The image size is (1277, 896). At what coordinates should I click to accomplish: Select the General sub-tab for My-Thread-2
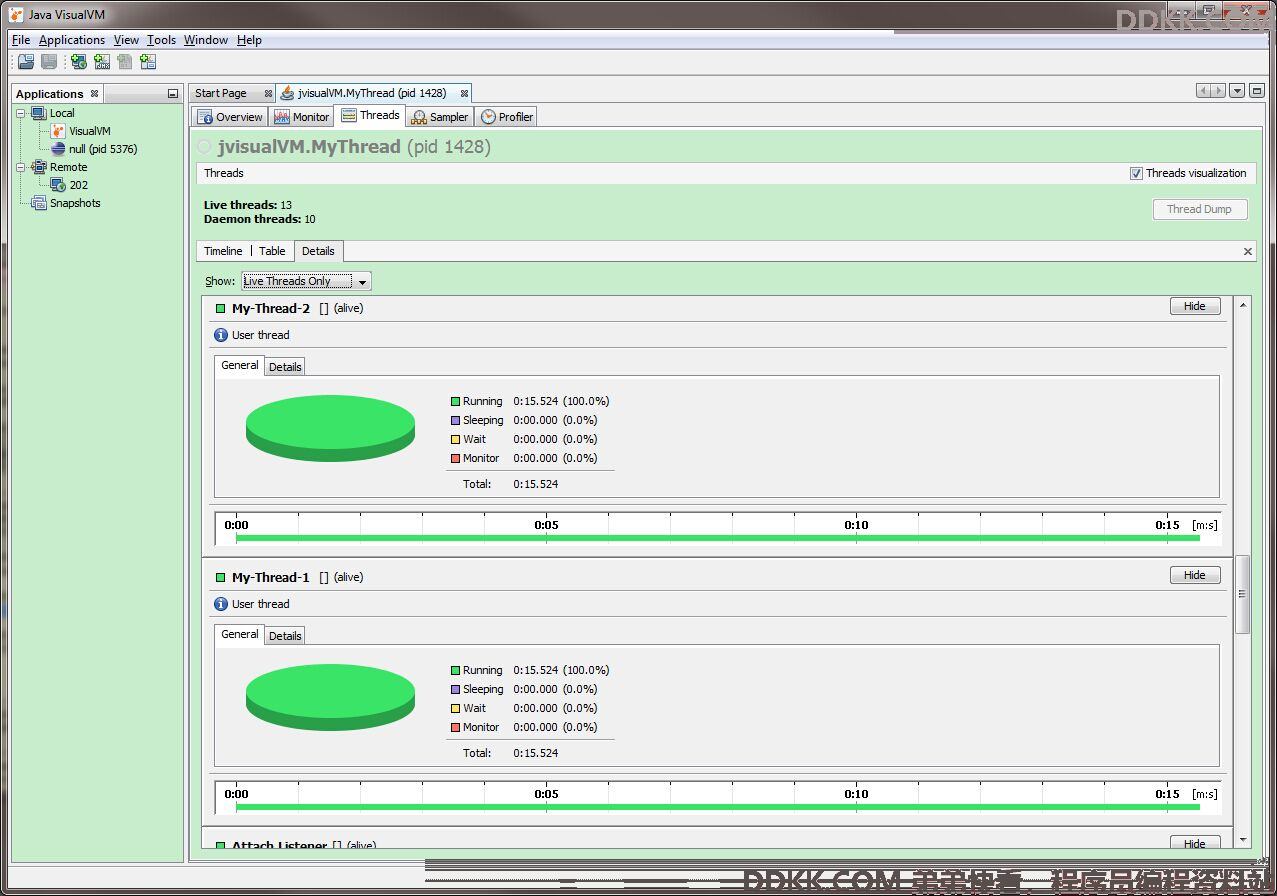[x=240, y=366]
